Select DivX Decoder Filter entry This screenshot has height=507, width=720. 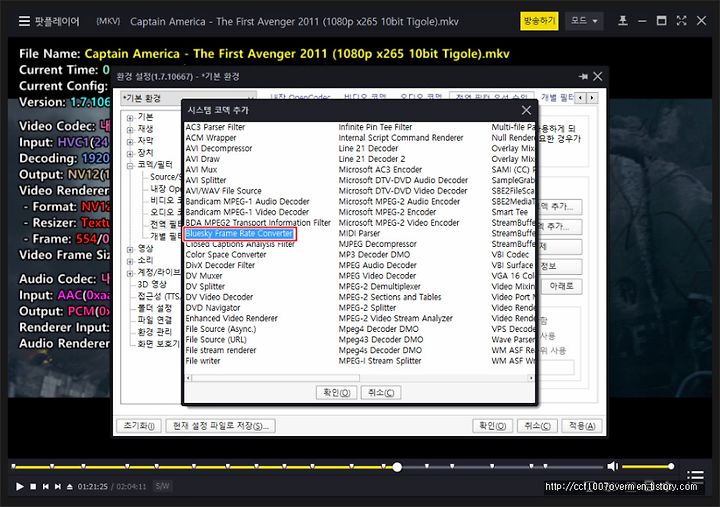coord(220,265)
